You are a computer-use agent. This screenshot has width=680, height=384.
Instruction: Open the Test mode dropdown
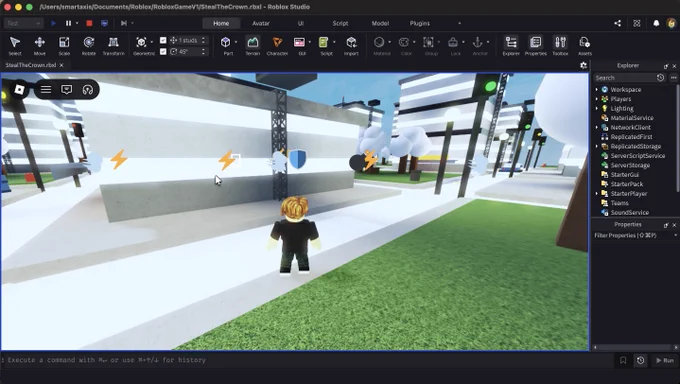pyautogui.click(x=23, y=23)
